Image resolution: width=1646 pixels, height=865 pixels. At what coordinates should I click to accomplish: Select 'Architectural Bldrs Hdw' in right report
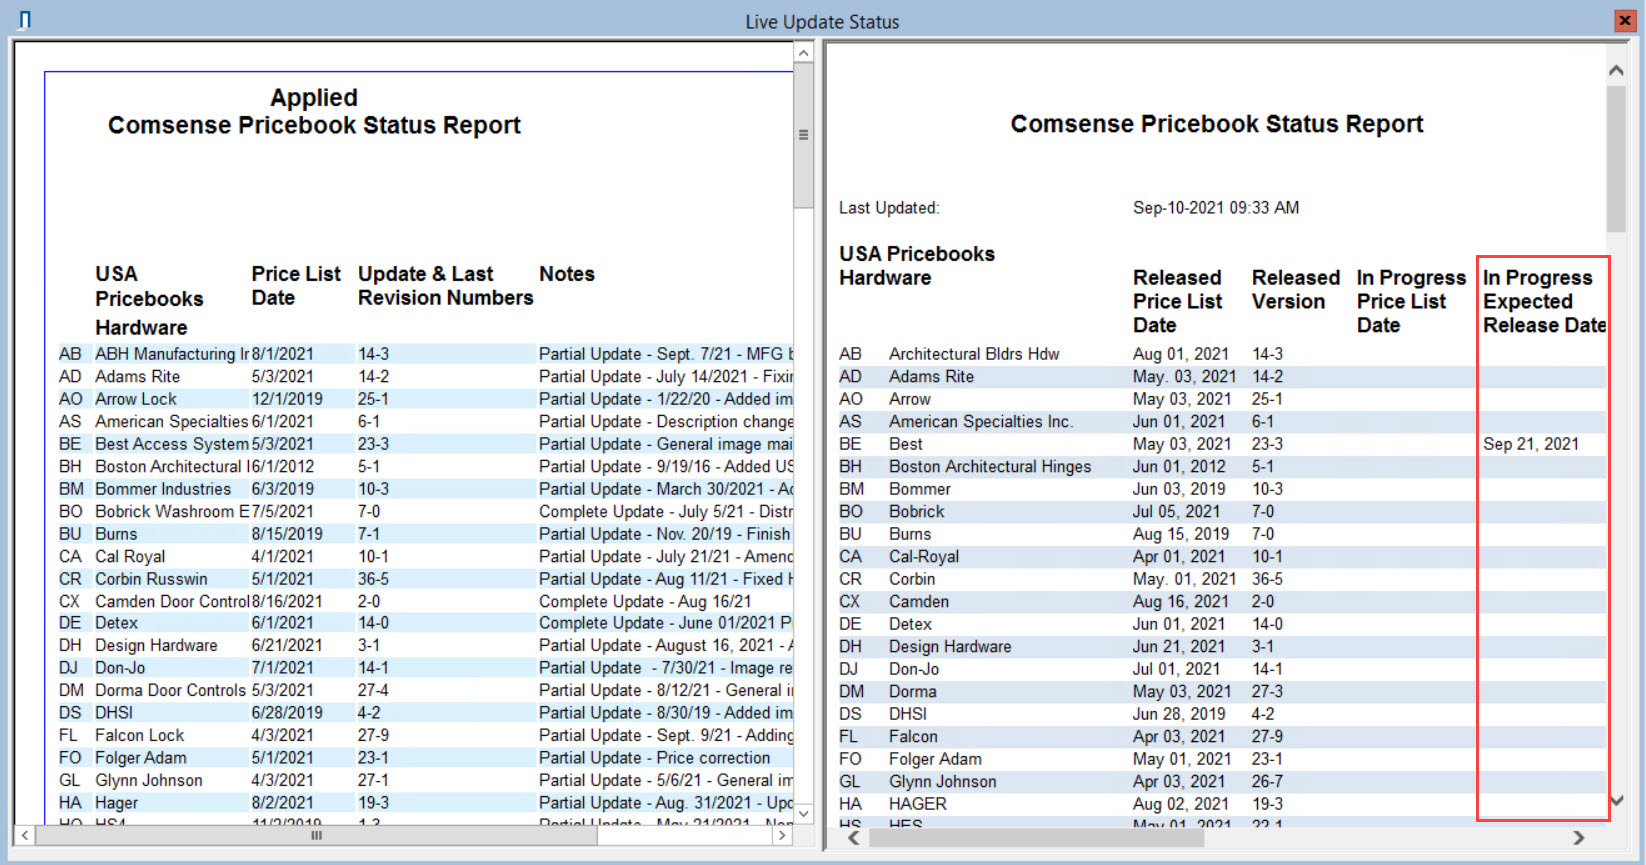coord(974,354)
